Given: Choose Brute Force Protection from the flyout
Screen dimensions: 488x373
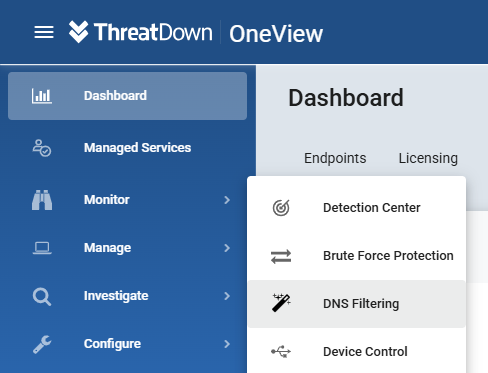Looking at the screenshot, I should point(357,256).
